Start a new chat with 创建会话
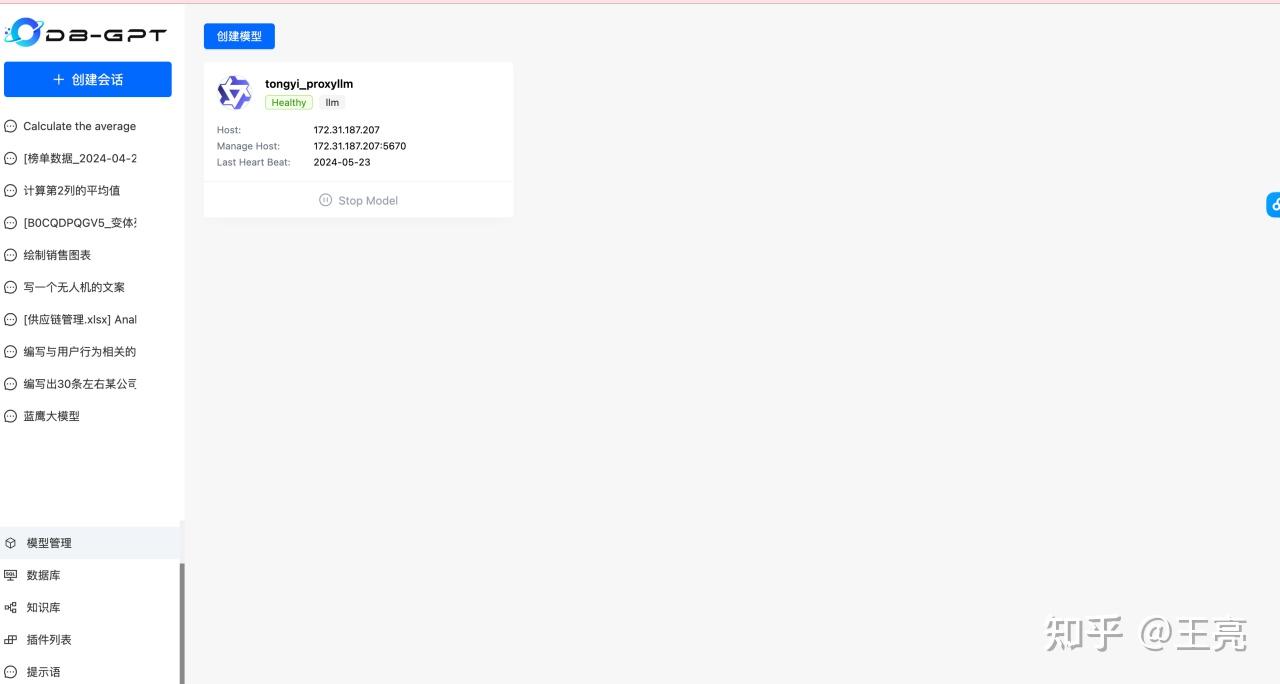 click(x=88, y=79)
